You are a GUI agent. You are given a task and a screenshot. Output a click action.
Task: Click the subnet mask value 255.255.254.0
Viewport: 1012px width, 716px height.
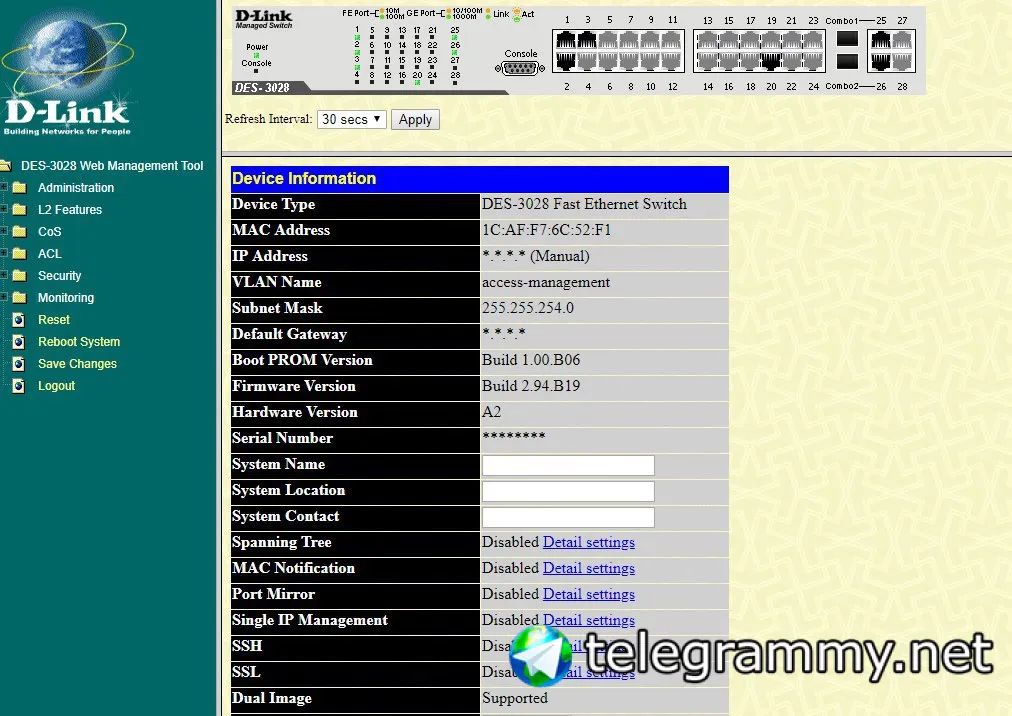pos(527,308)
